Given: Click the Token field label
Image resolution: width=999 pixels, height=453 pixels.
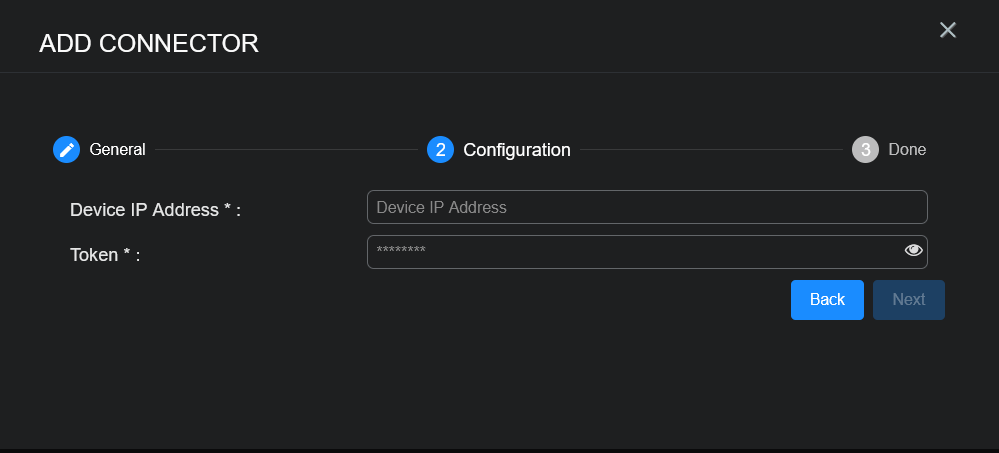Looking at the screenshot, I should tap(93, 255).
